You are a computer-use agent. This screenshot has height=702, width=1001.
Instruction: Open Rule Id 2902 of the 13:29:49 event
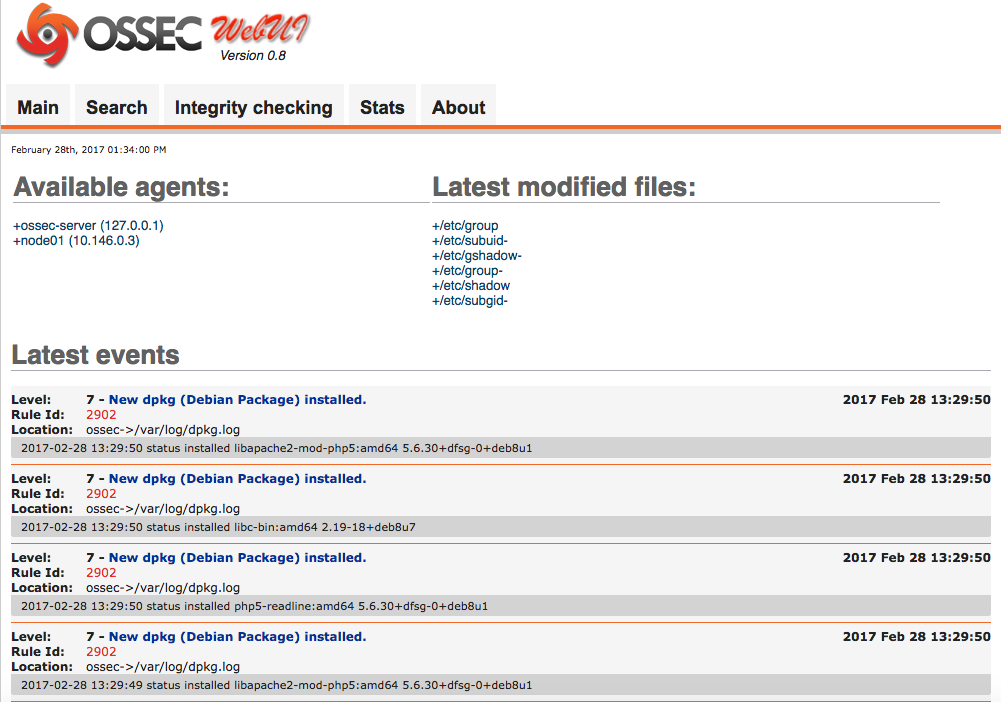click(102, 652)
